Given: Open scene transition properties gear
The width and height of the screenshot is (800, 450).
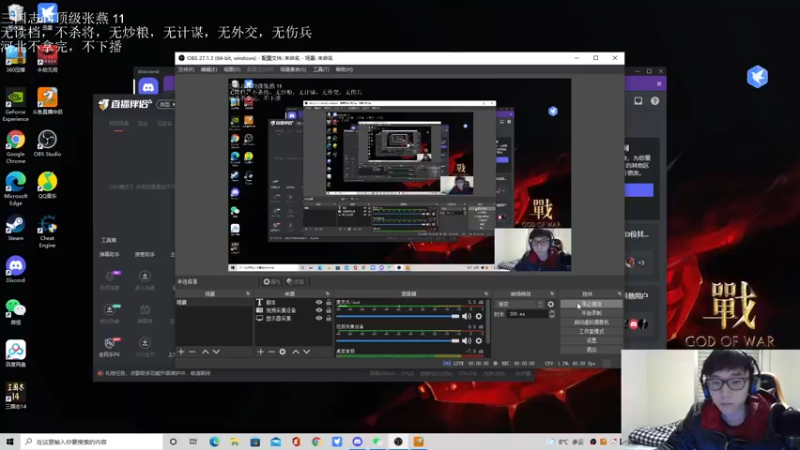Looking at the screenshot, I should pos(551,304).
